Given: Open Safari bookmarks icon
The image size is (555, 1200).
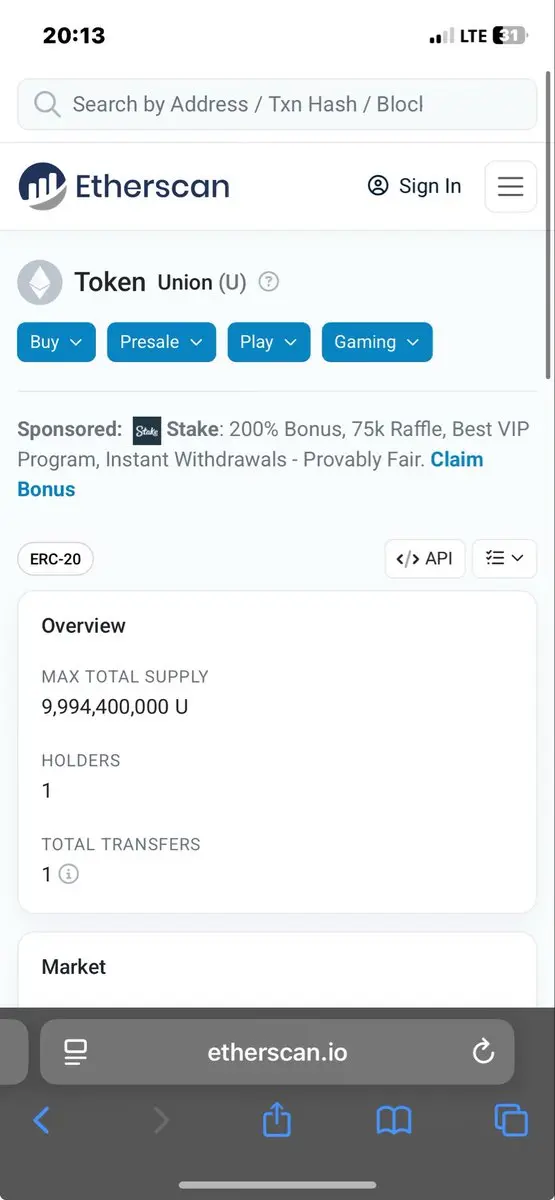Looking at the screenshot, I should pos(394,1121).
